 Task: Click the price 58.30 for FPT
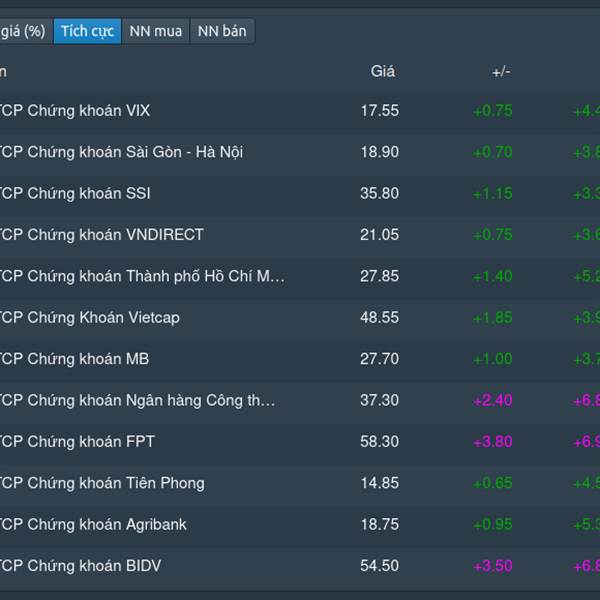pos(379,442)
